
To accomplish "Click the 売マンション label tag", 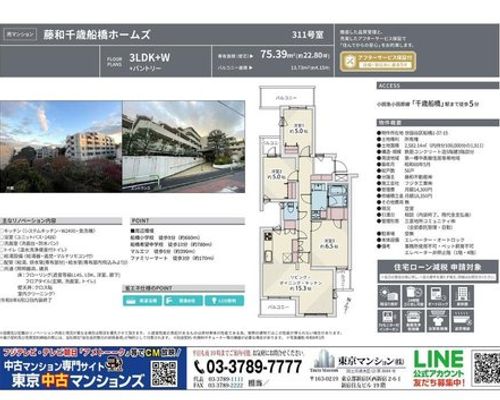I will coord(20,34).
